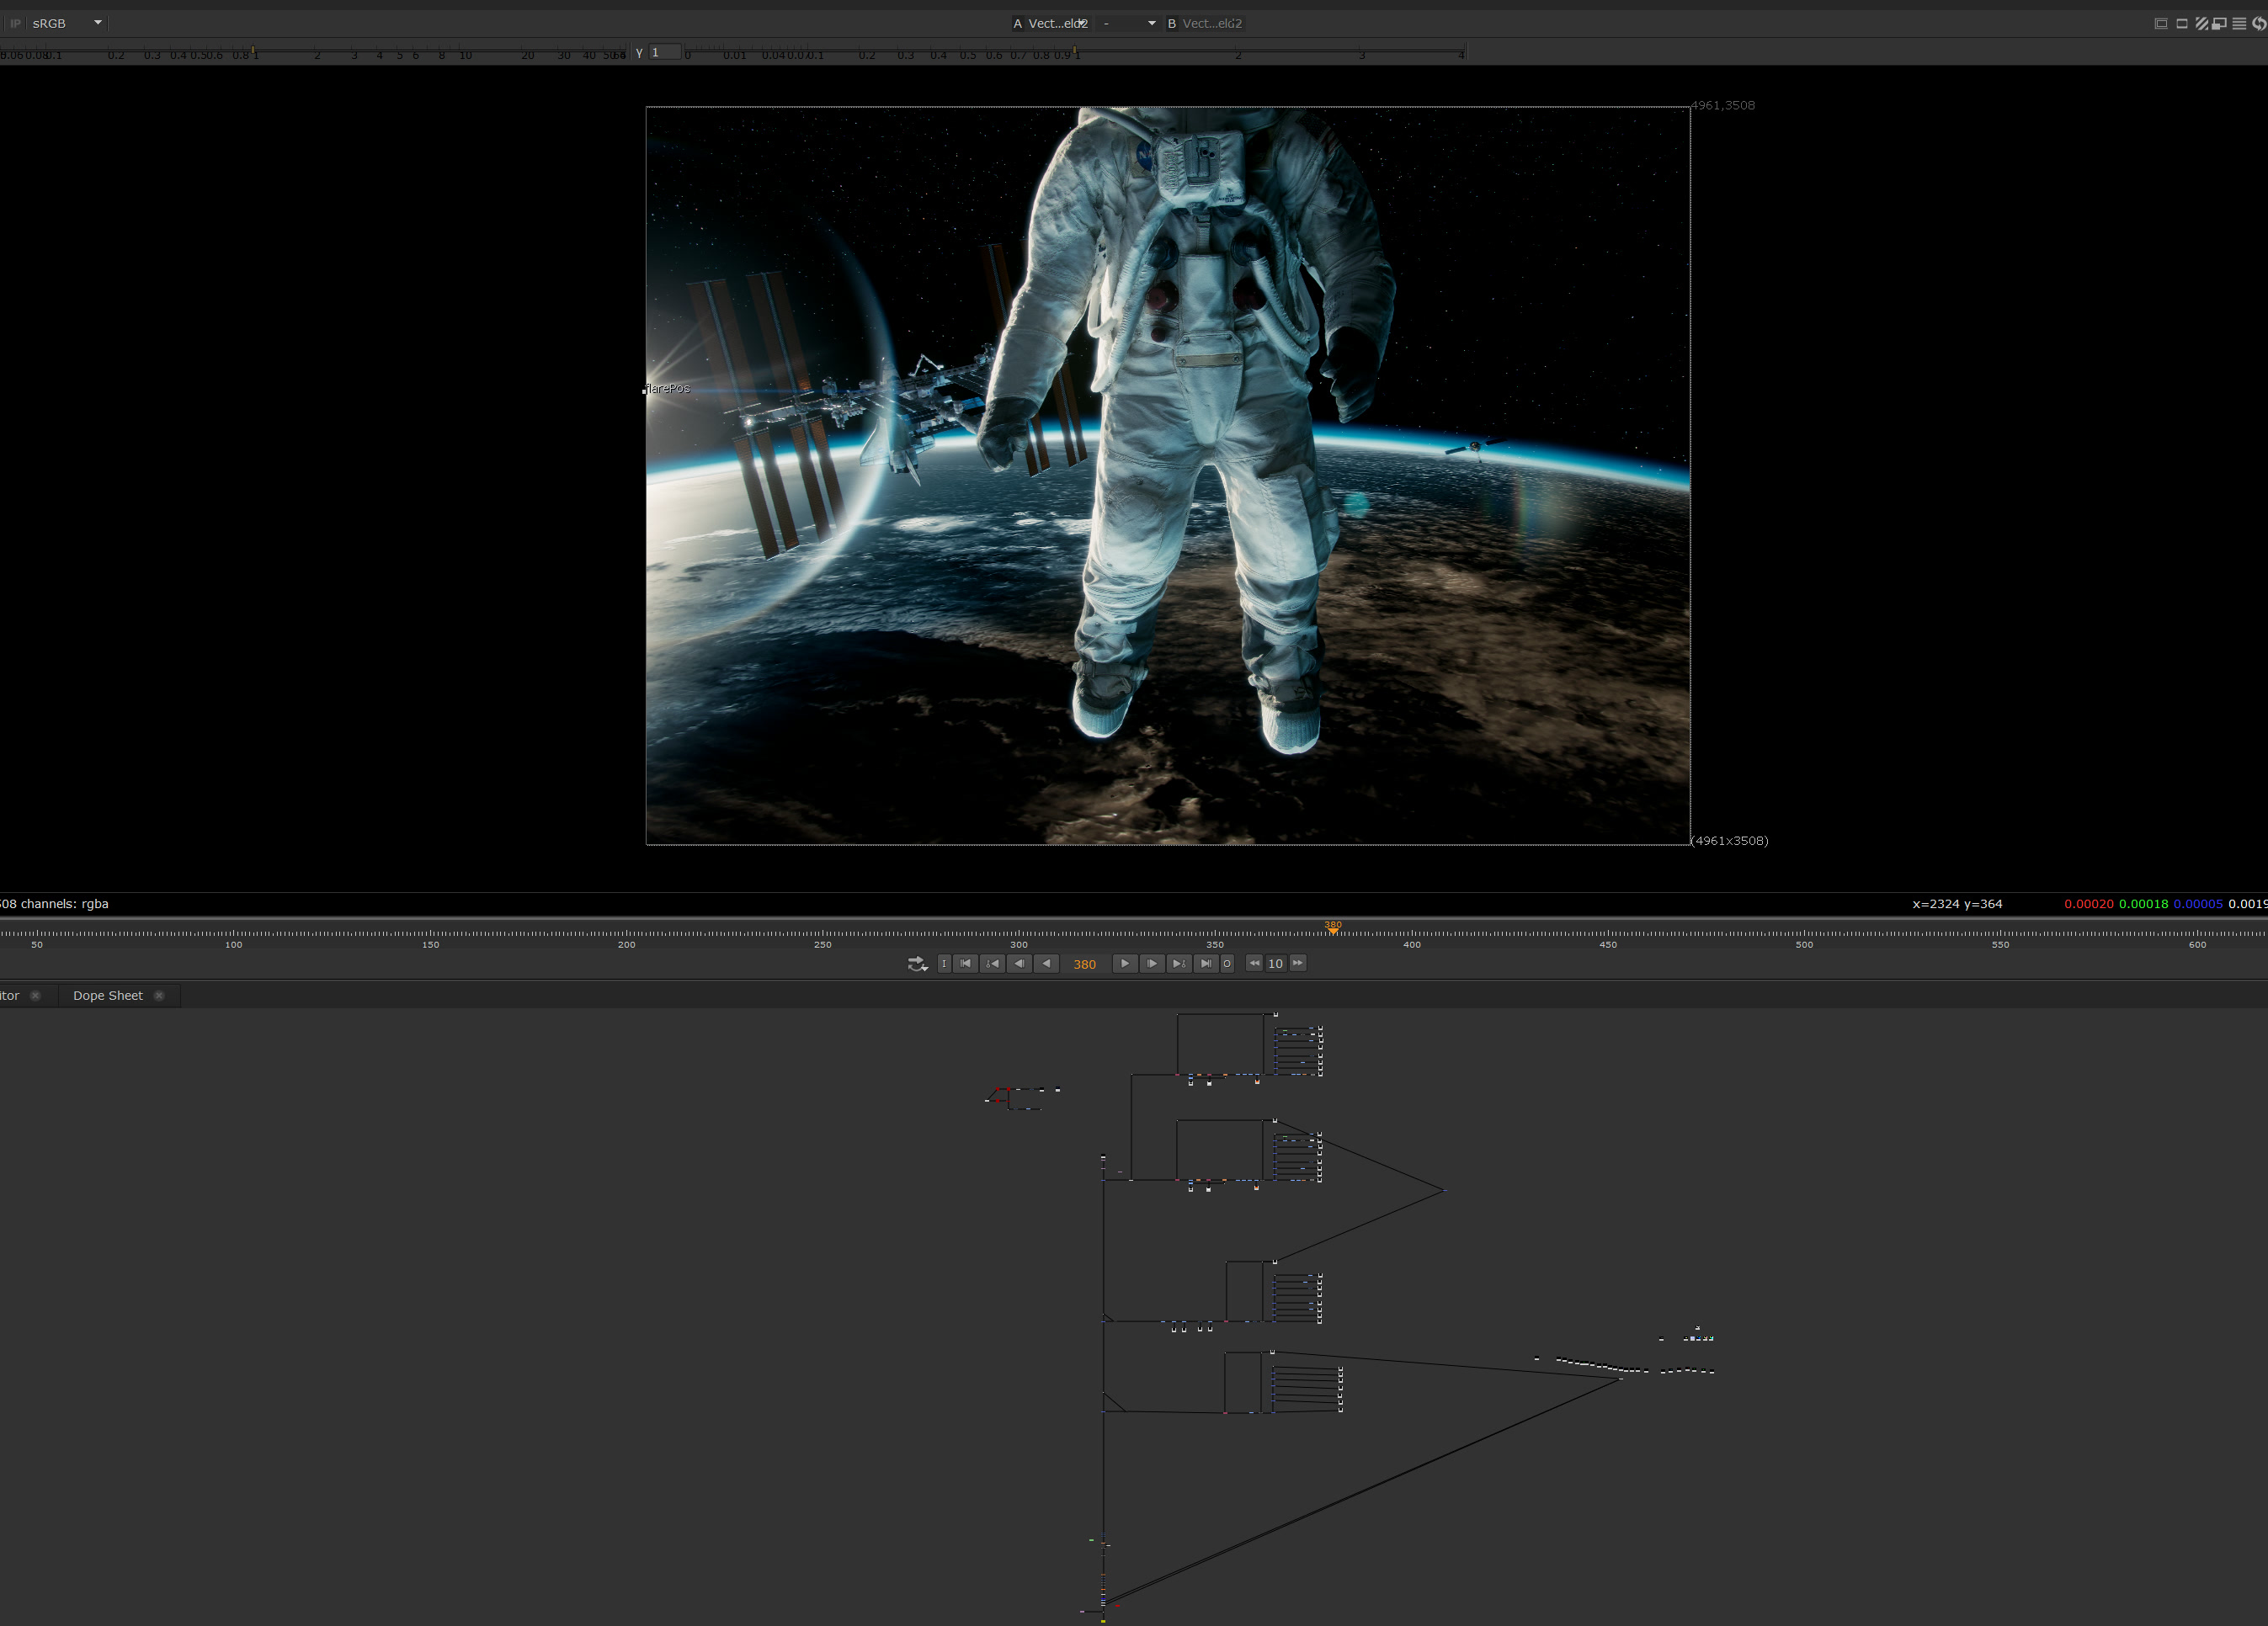This screenshot has width=2268, height=1626.
Task: Go to next keyframe
Action: click(1179, 964)
